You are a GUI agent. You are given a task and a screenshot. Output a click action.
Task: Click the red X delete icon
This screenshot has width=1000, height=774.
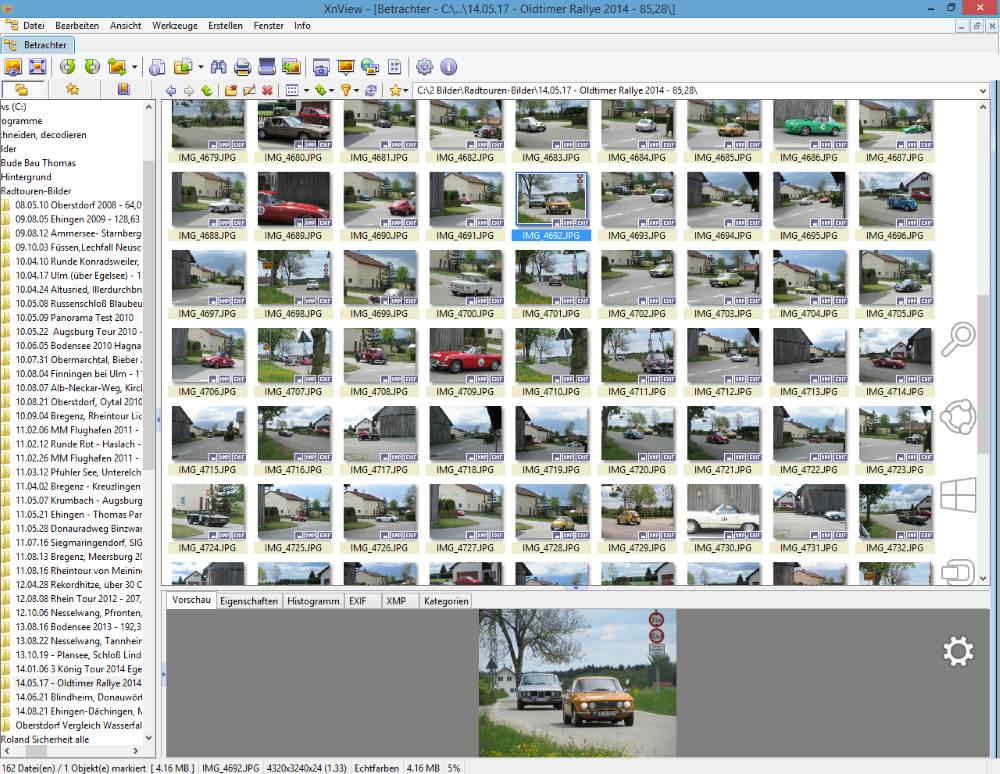pos(267,90)
